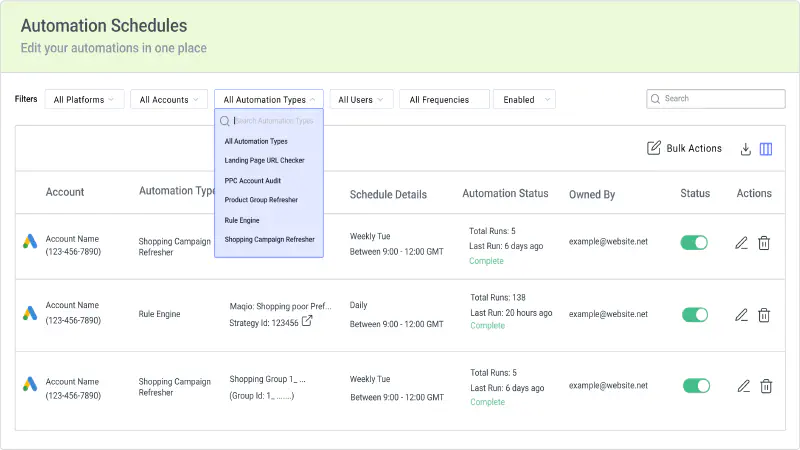Edit the Shopping Group 1 schedule row
The width and height of the screenshot is (800, 450).
[743, 386]
